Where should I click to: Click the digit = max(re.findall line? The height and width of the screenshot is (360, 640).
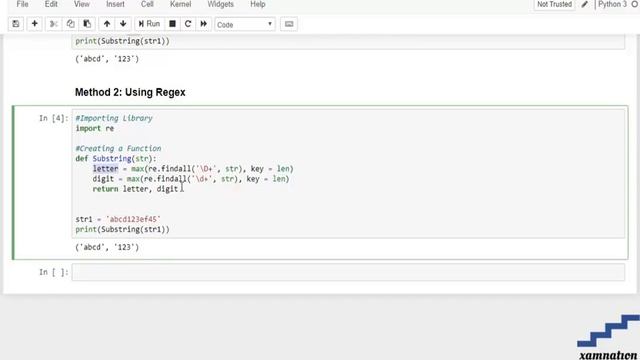(x=191, y=179)
